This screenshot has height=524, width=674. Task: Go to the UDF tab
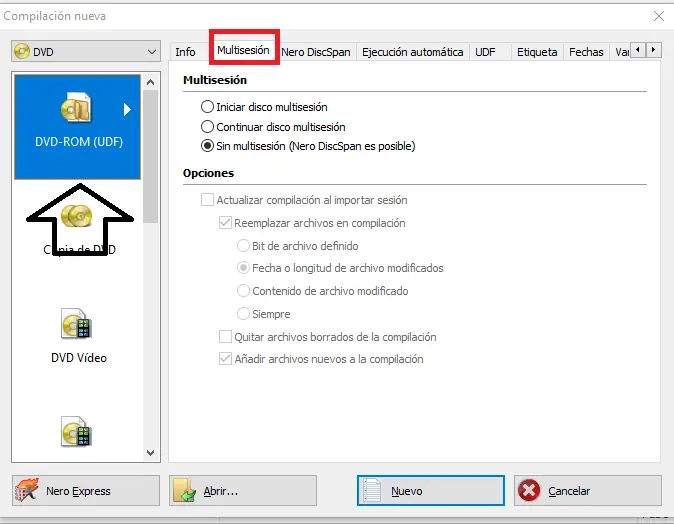click(485, 52)
